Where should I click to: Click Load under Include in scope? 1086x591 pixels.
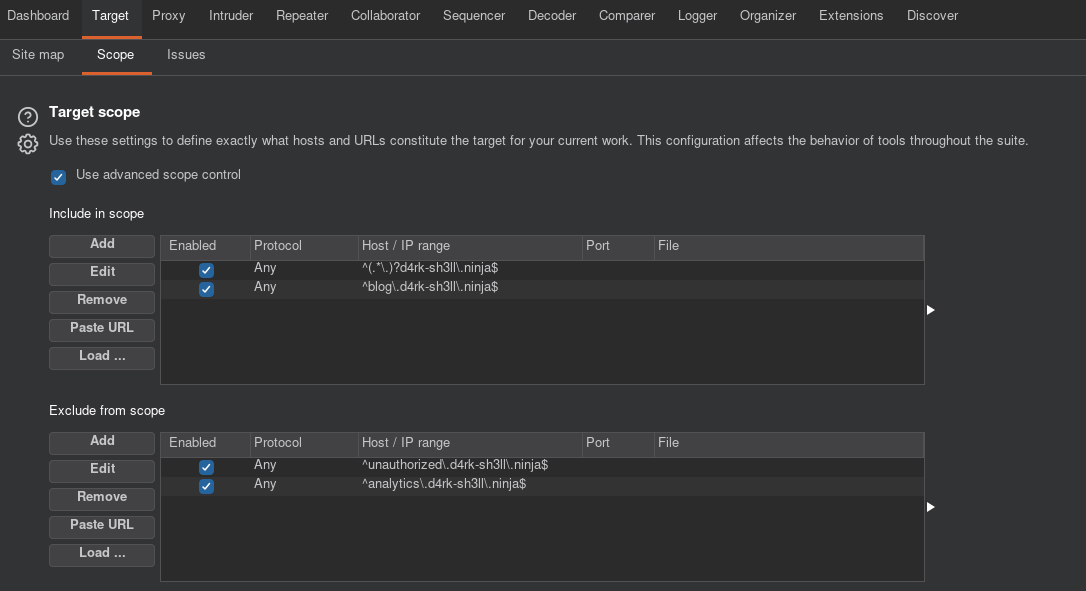pyautogui.click(x=102, y=358)
